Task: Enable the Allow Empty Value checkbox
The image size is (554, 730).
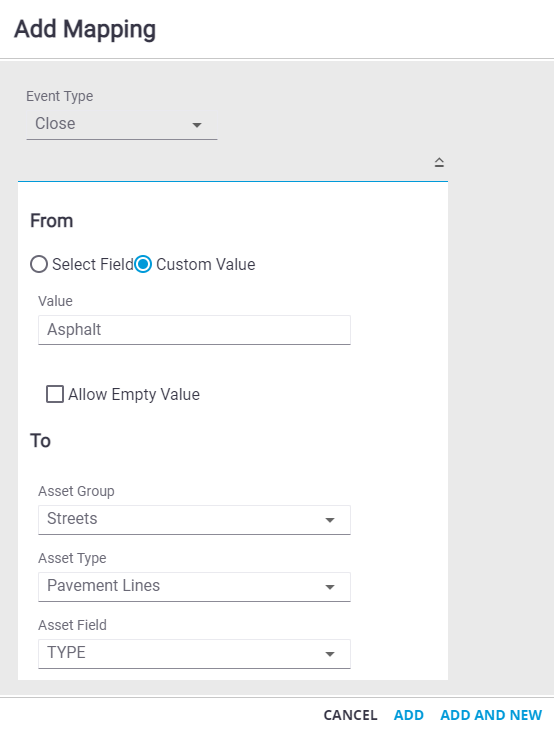Action: [55, 394]
